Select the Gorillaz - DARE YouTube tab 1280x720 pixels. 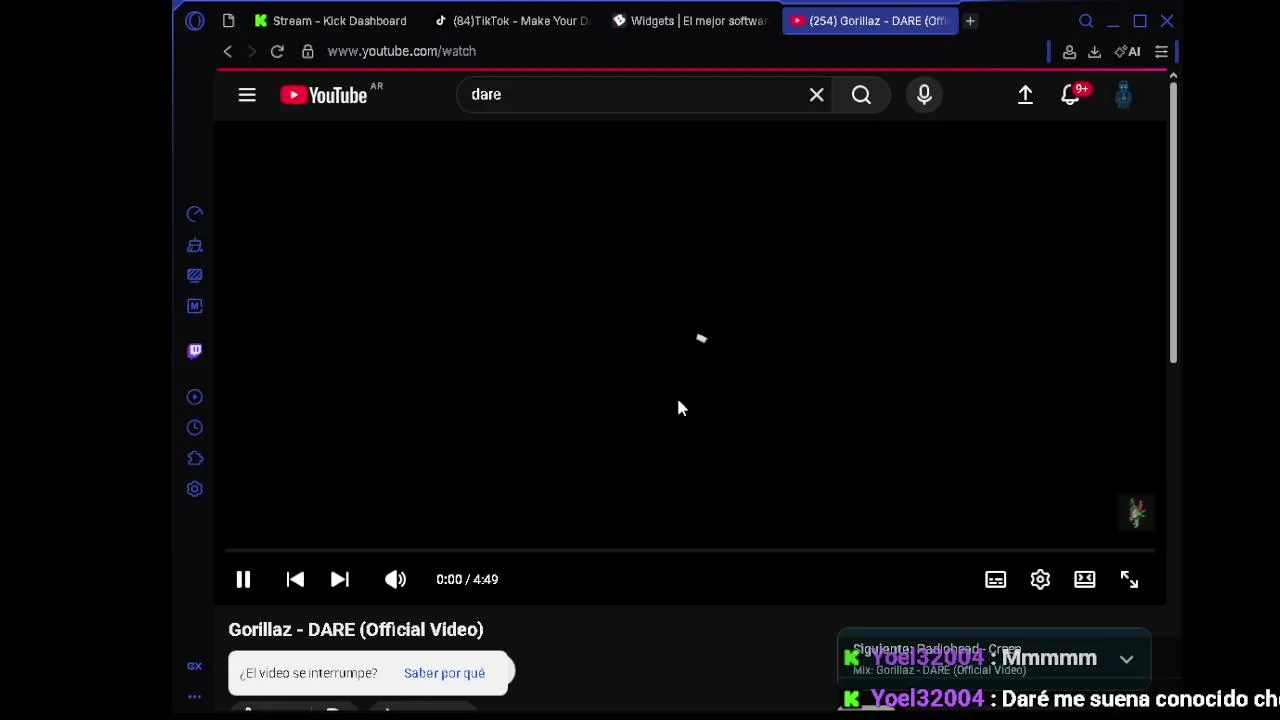pyautogui.click(x=870, y=21)
